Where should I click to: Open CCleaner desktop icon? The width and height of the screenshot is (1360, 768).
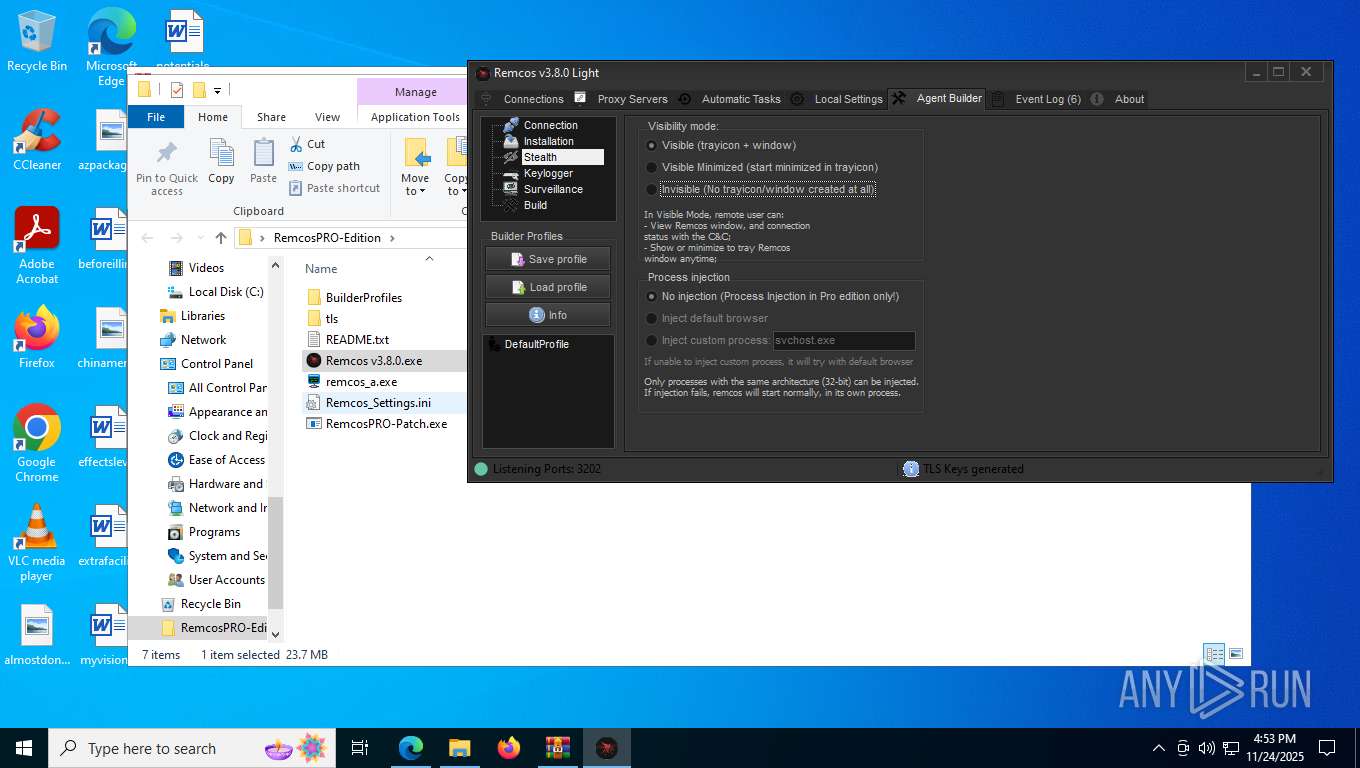point(37,140)
